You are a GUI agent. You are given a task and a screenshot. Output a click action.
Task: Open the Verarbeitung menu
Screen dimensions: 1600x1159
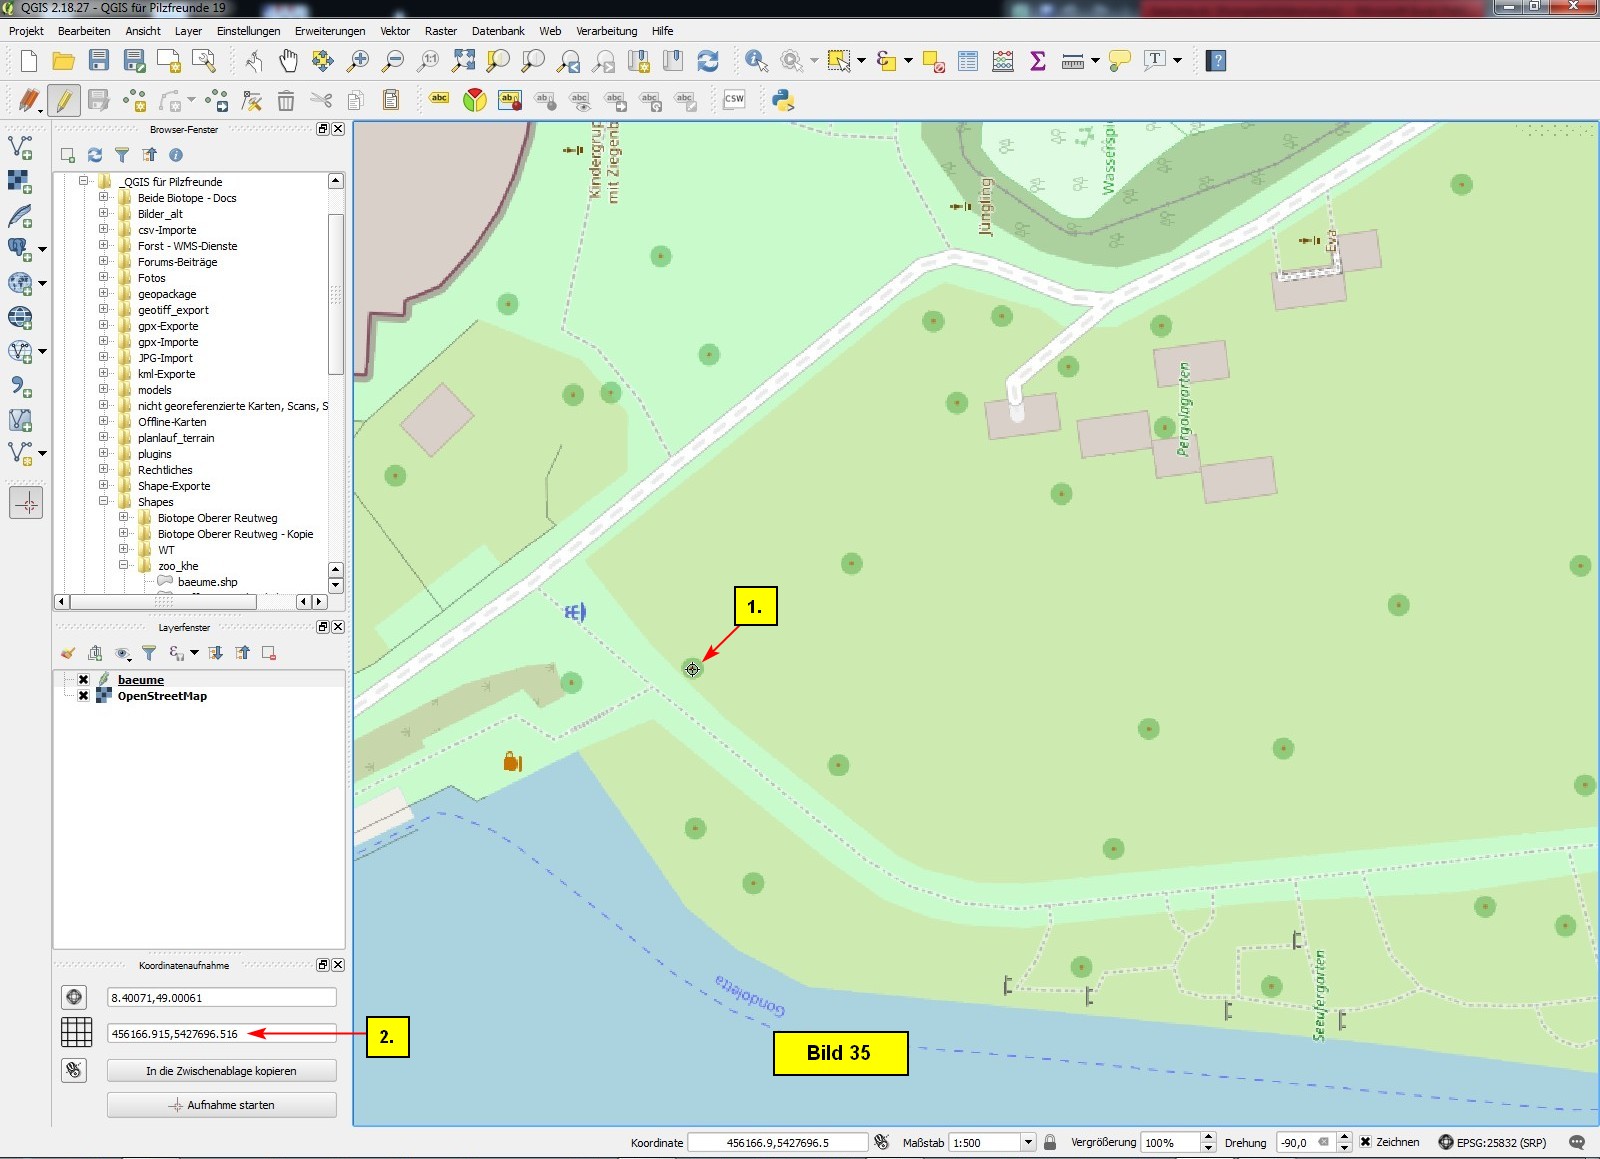click(x=606, y=31)
